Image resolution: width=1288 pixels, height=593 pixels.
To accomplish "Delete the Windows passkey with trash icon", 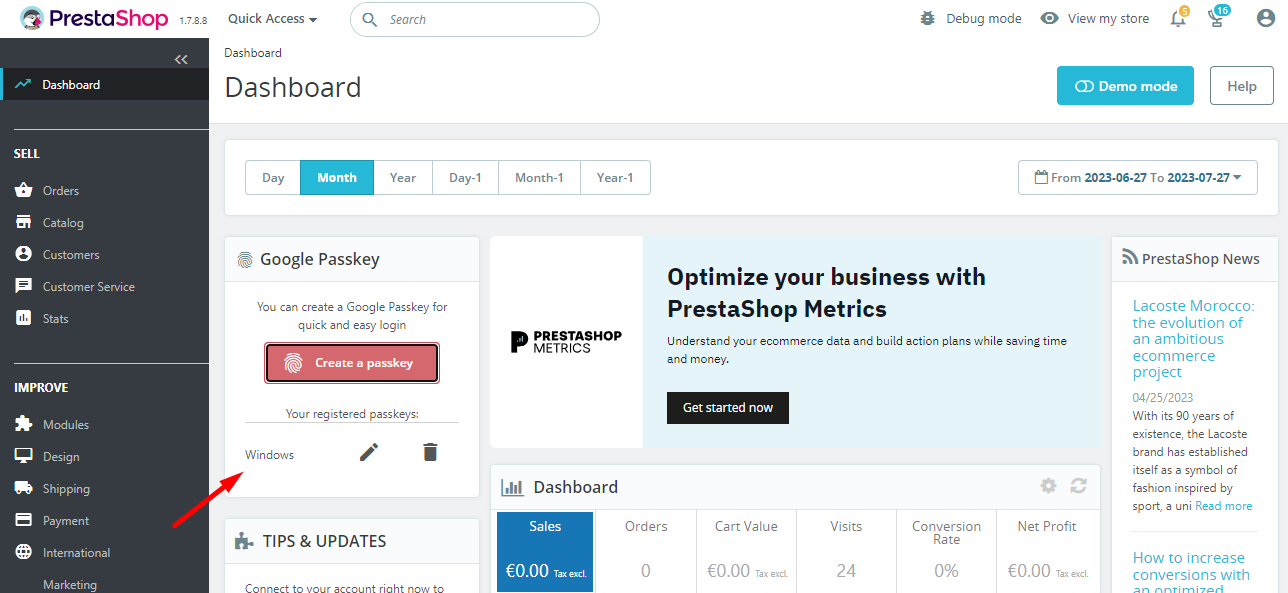I will pos(430,453).
